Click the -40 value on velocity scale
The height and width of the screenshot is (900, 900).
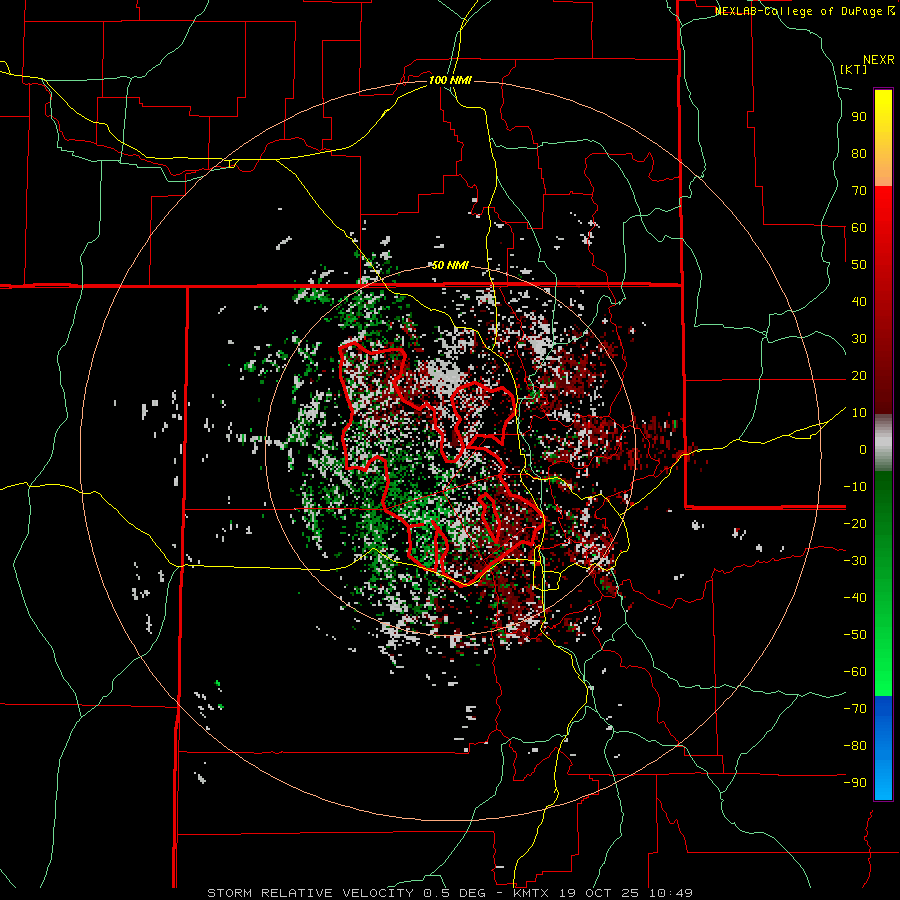point(855,598)
